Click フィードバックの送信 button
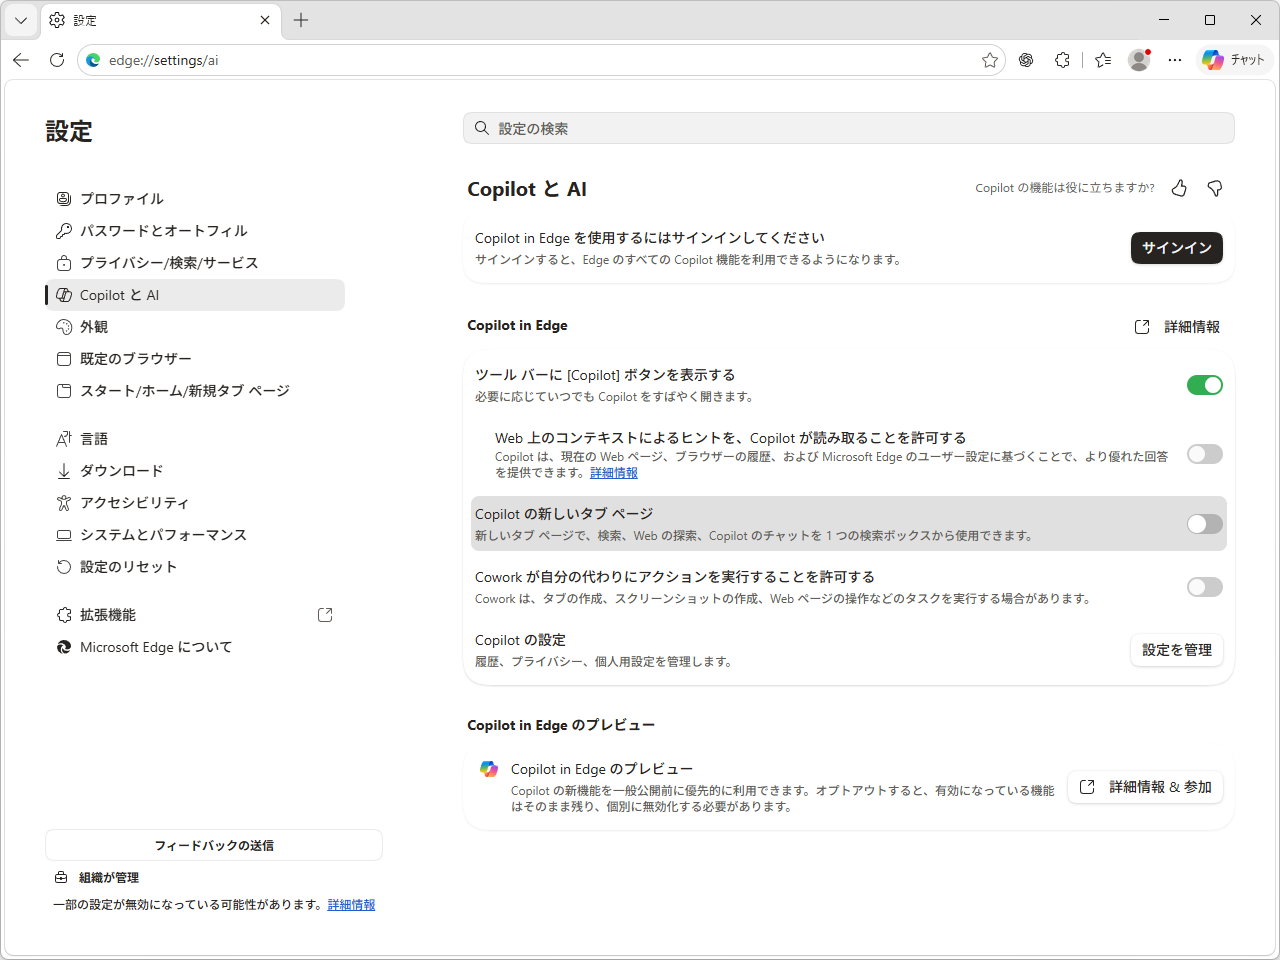 [x=214, y=845]
